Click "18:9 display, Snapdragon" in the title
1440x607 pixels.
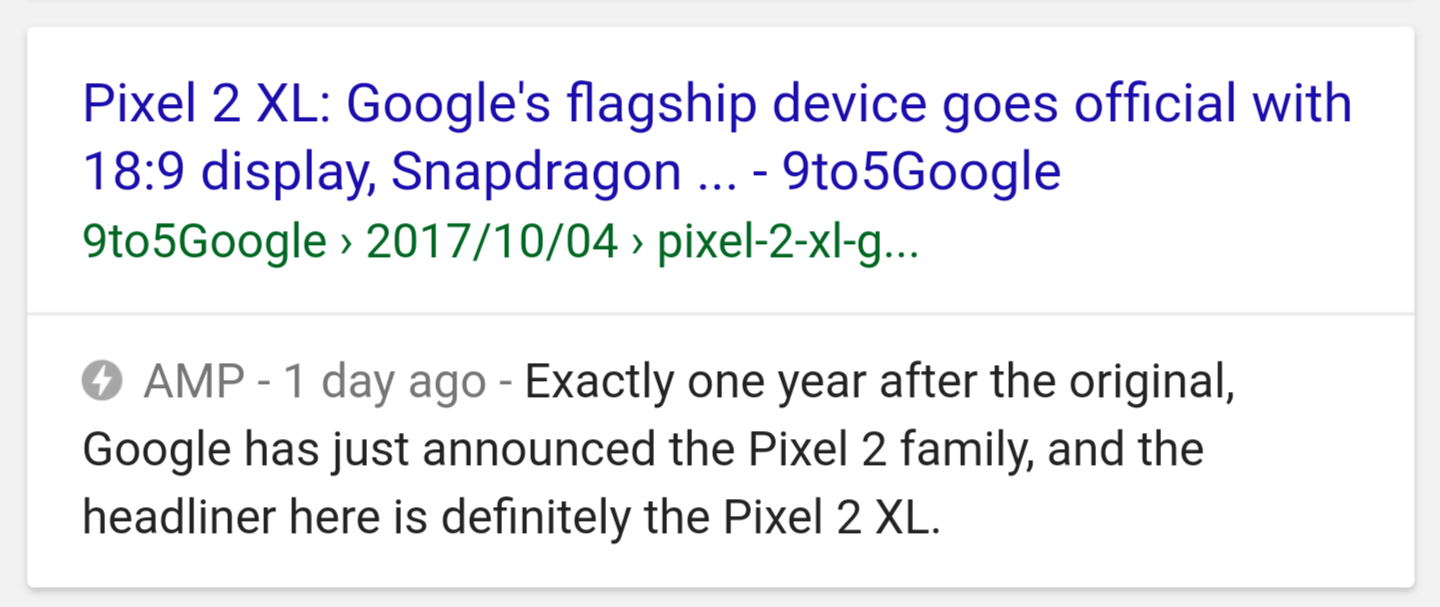click(x=382, y=172)
